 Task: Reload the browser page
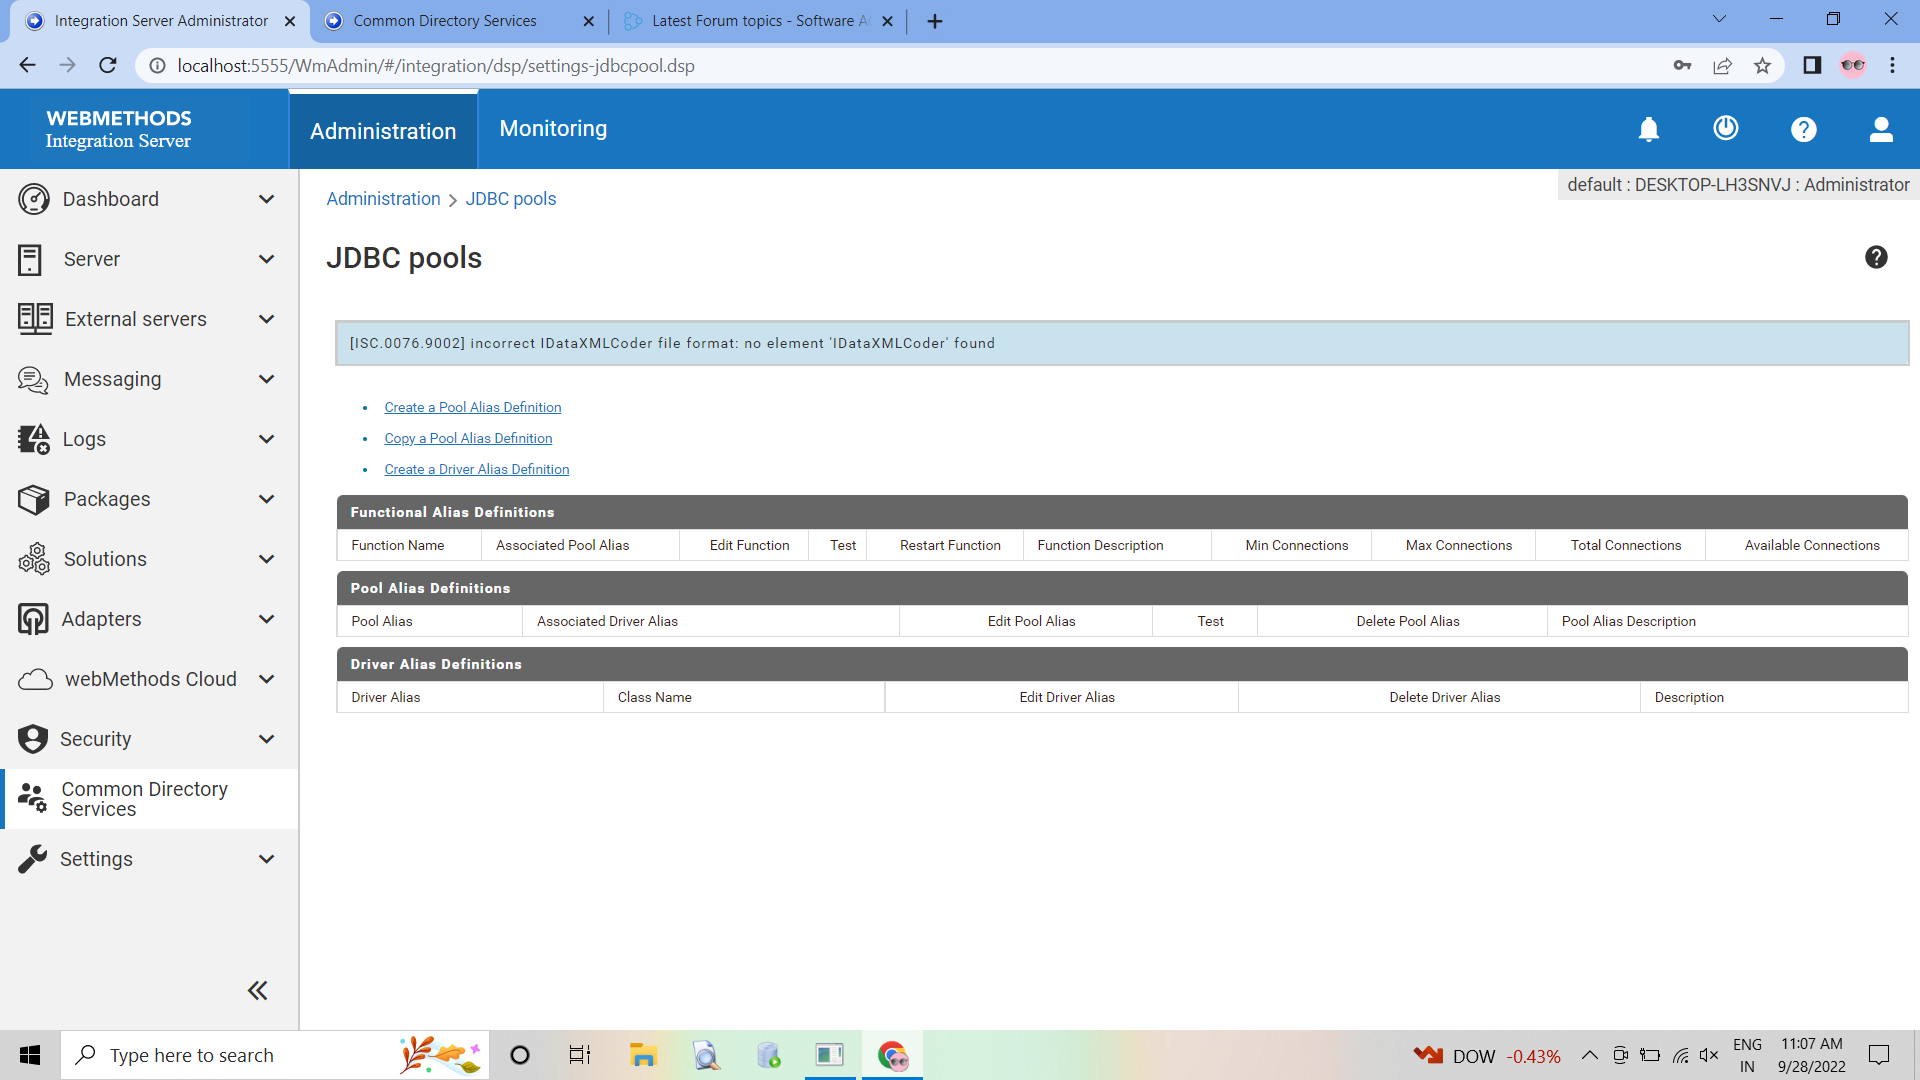[108, 65]
